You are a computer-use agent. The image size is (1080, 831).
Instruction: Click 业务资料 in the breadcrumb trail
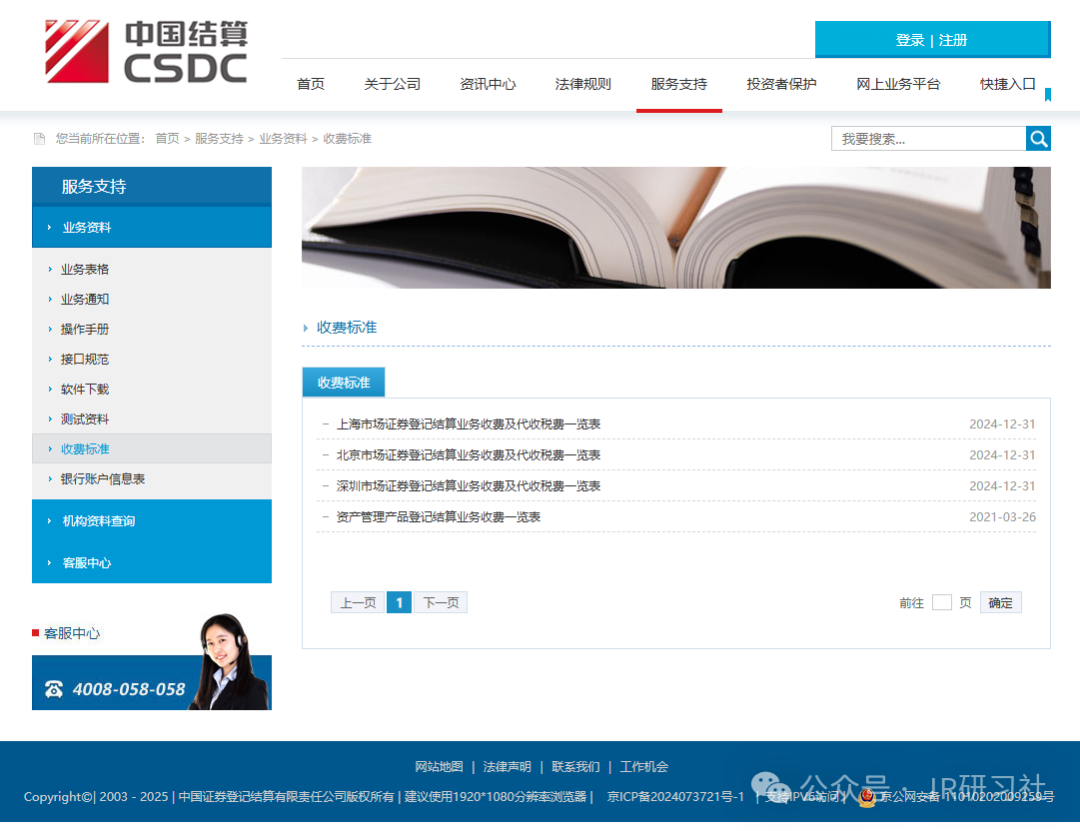[283, 138]
